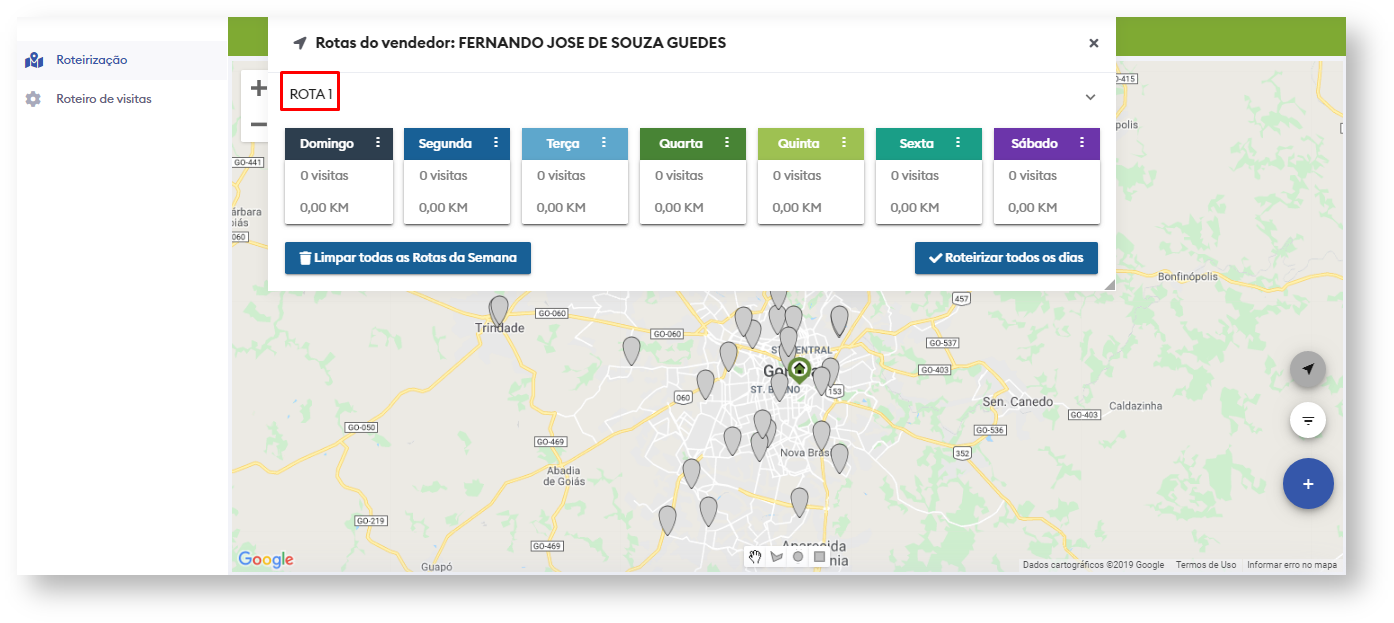Click the blue plus floating button
This screenshot has height=623, width=1394.
[x=1308, y=484]
